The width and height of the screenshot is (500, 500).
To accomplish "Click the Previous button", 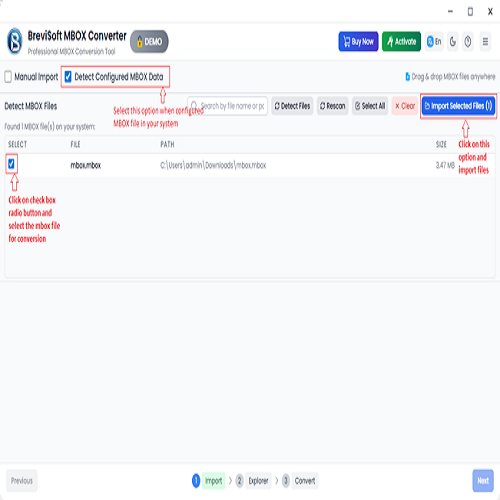I will coord(22,481).
